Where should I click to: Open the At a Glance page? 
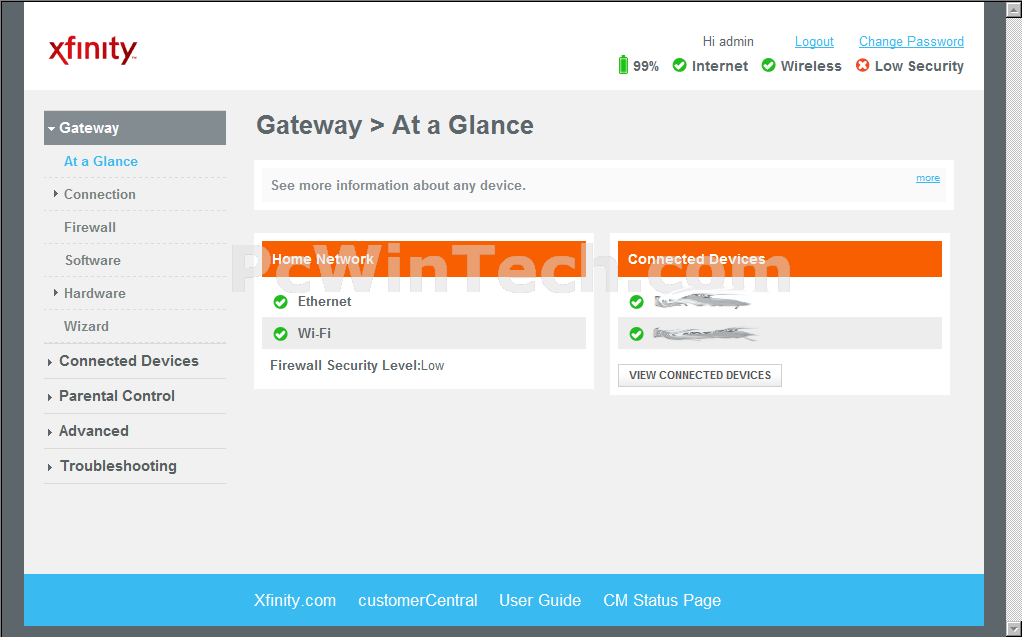101,161
